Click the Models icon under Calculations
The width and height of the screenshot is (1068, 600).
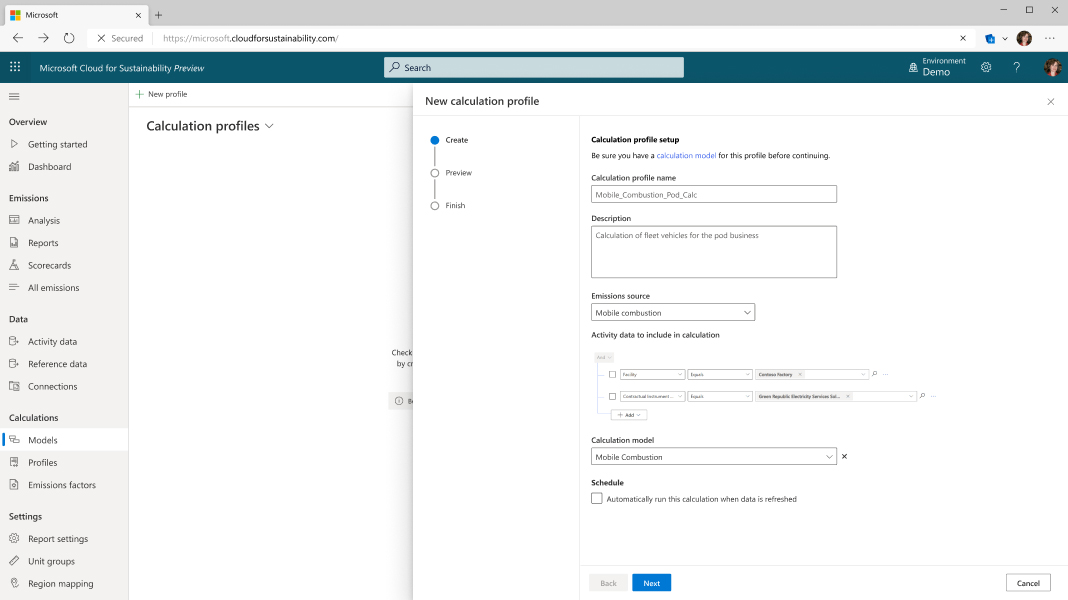coord(14,440)
